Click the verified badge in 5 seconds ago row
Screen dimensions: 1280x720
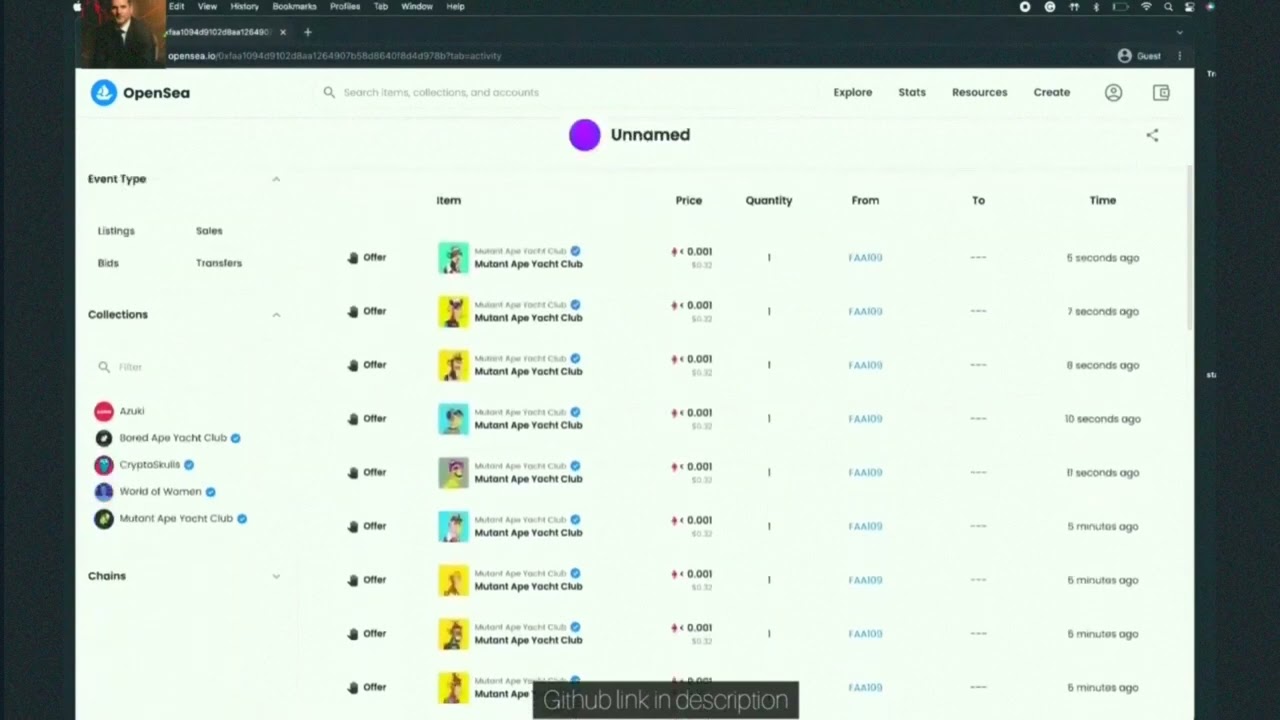576,251
